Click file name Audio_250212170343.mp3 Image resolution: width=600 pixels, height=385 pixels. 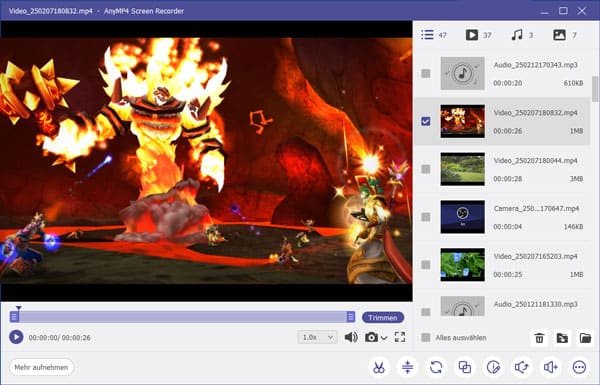pyautogui.click(x=535, y=65)
